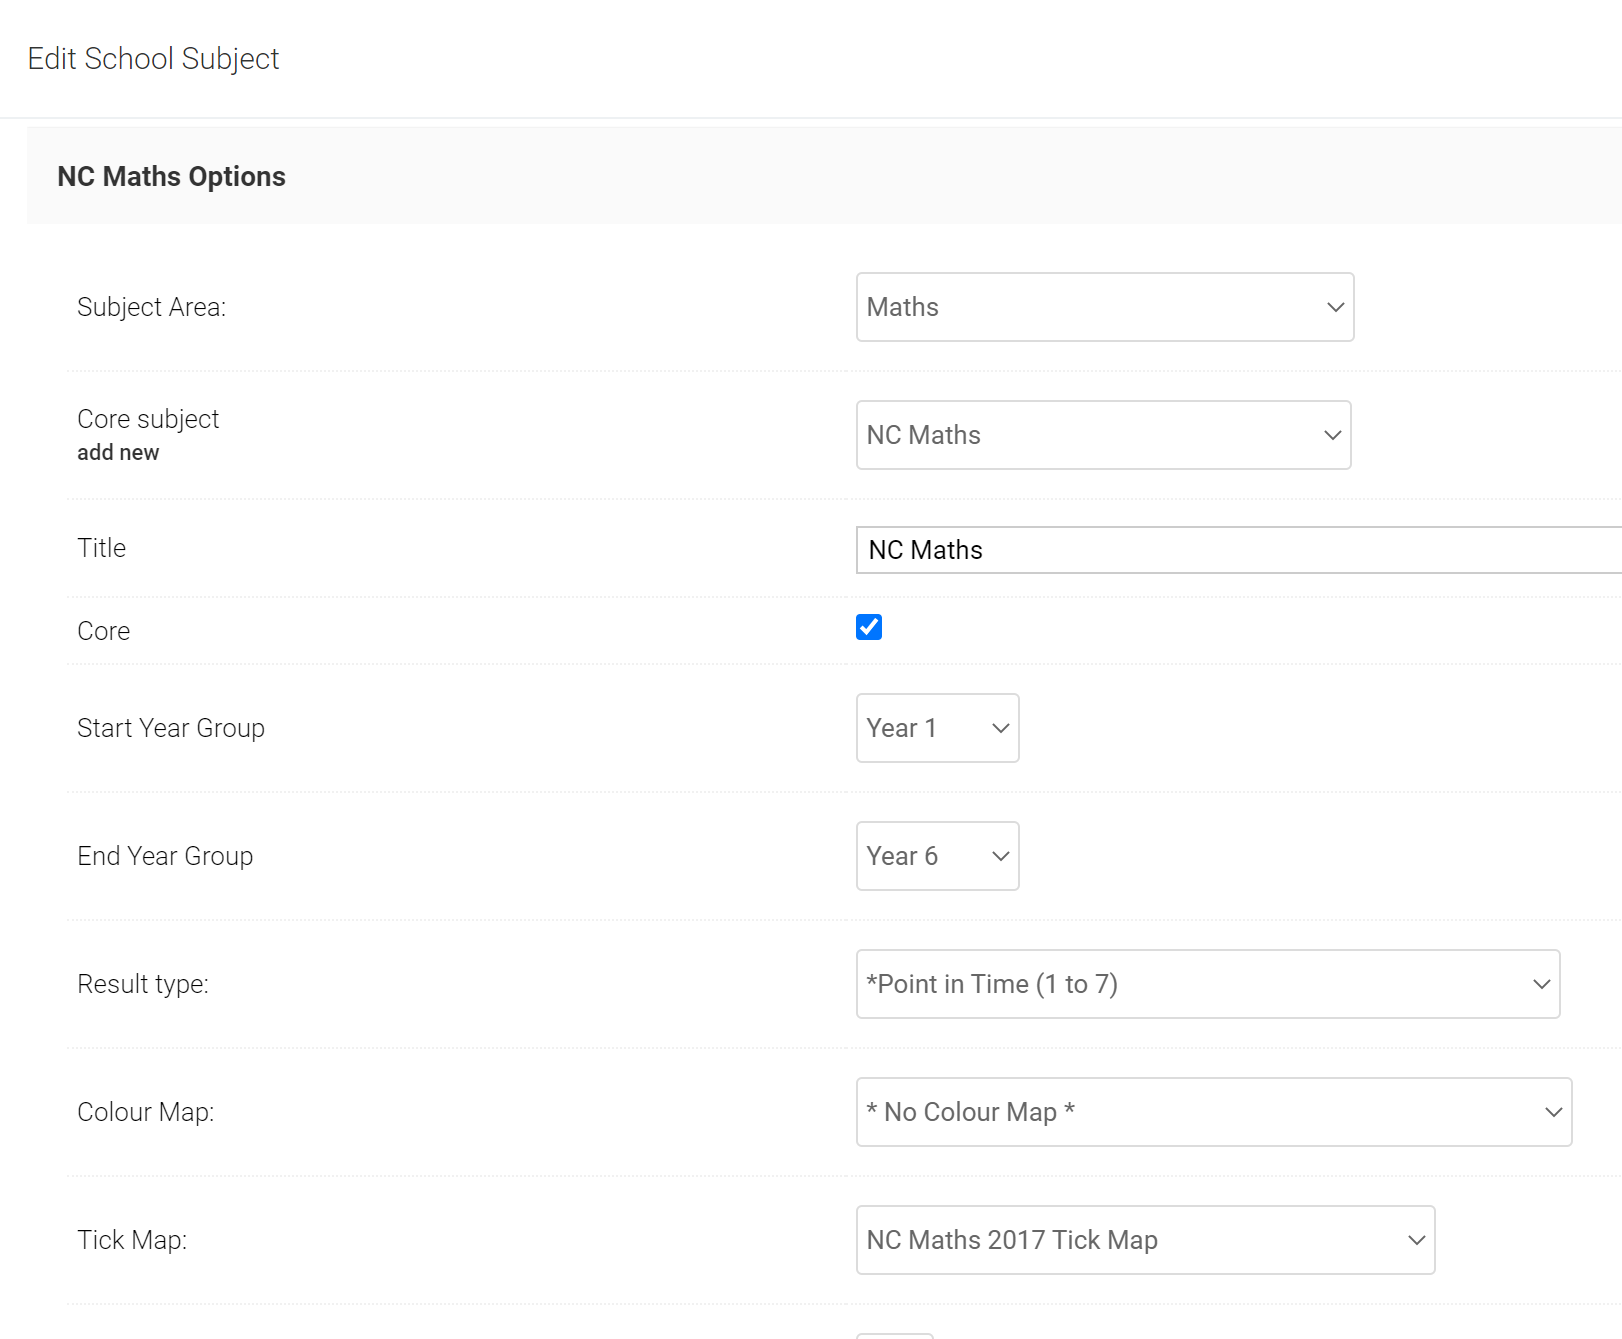This screenshot has width=1622, height=1339.
Task: Focus the Title text field containing NC Maths
Action: [x=1236, y=550]
